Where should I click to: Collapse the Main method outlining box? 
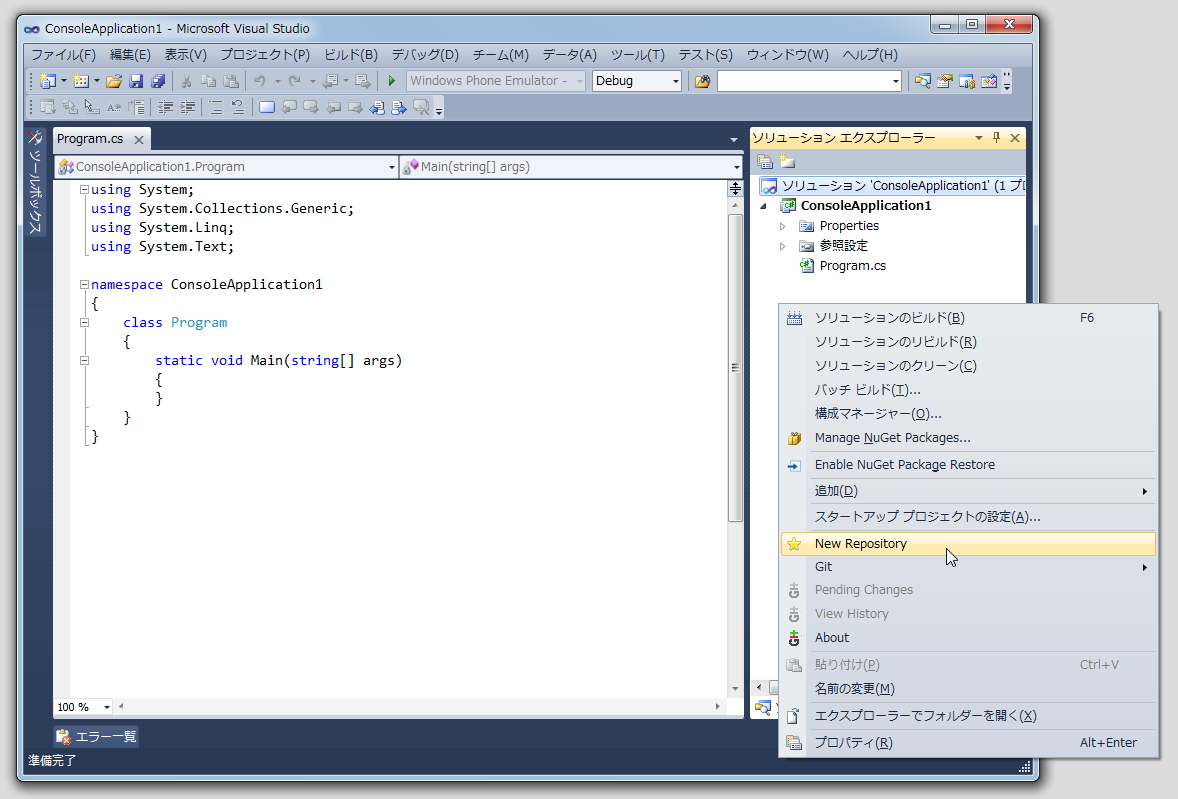coord(85,360)
